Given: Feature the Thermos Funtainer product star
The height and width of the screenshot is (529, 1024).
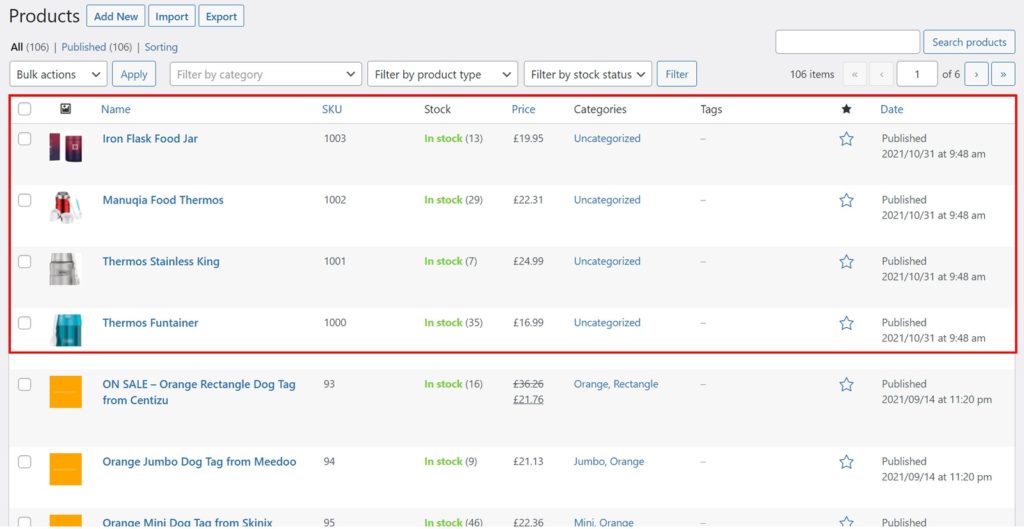Looking at the screenshot, I should pyautogui.click(x=846, y=323).
